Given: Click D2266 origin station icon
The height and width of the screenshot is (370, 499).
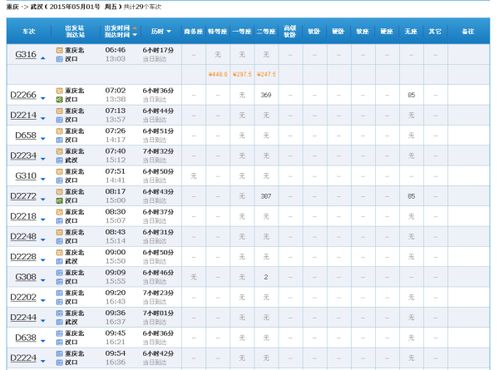Looking at the screenshot, I should [x=59, y=91].
